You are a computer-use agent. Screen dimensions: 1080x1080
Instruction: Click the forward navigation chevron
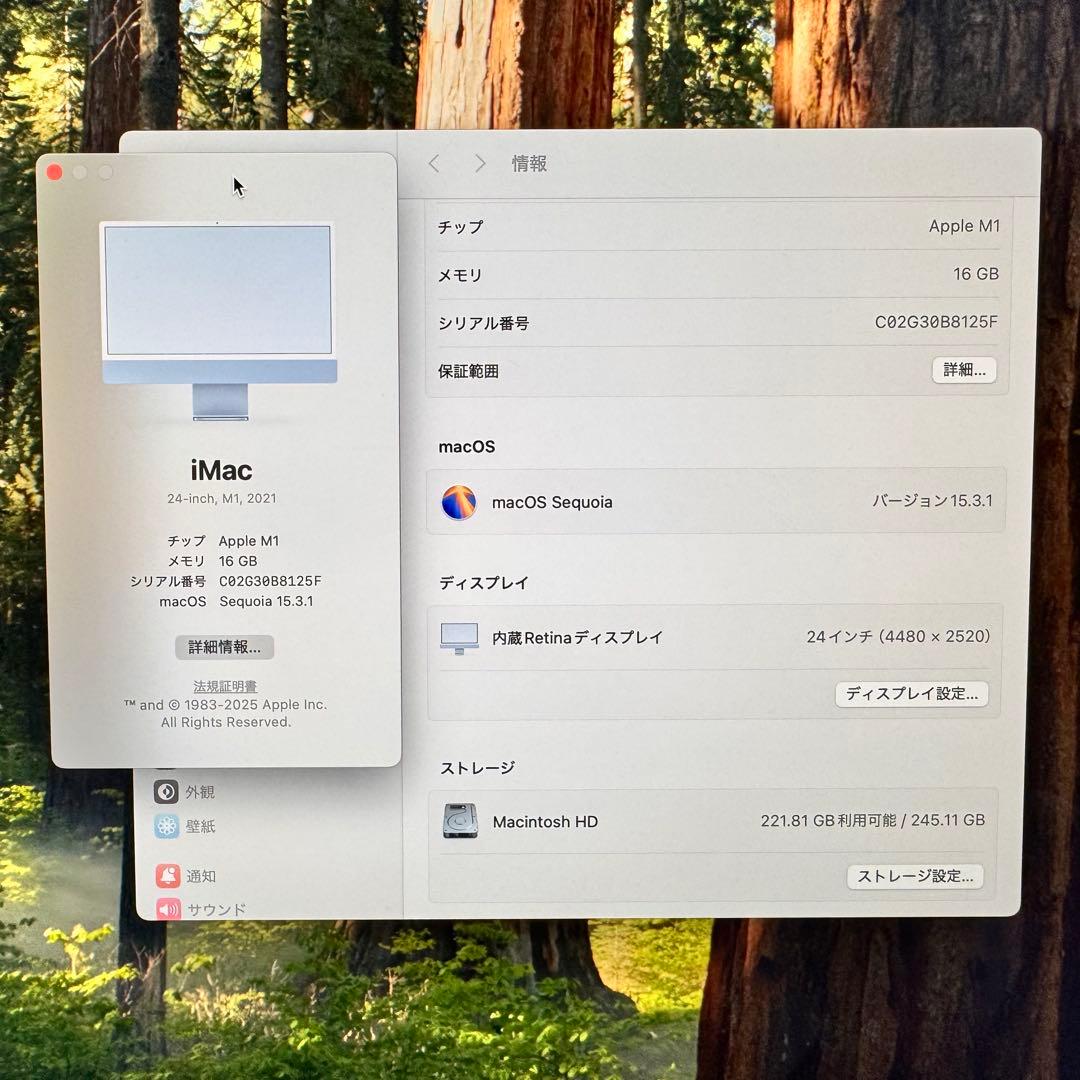480,163
